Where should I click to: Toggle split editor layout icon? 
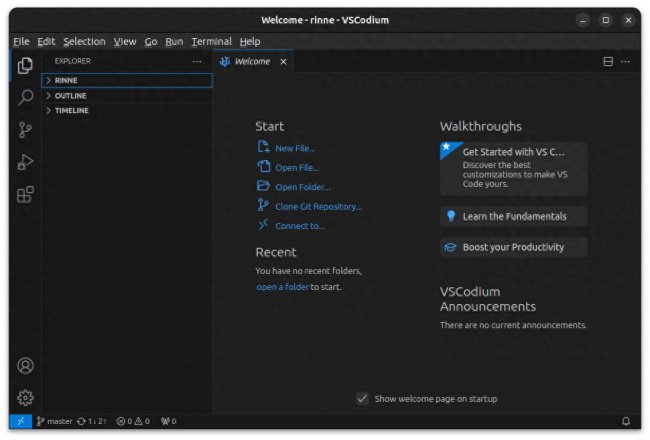608,62
